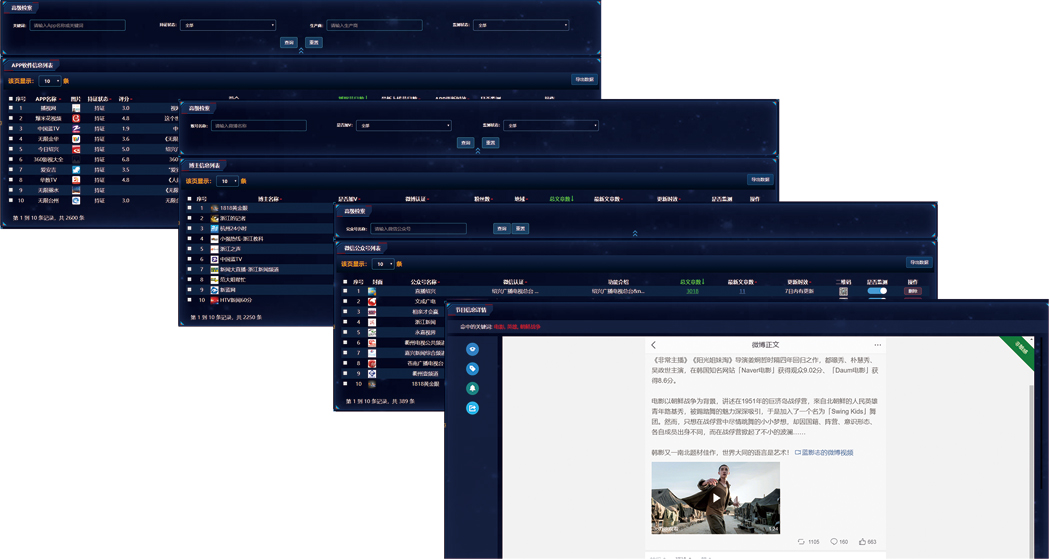Image resolution: width=1049 pixels, height=559 pixels.
Task: Play the embedded Weibo video
Action: pos(716,497)
